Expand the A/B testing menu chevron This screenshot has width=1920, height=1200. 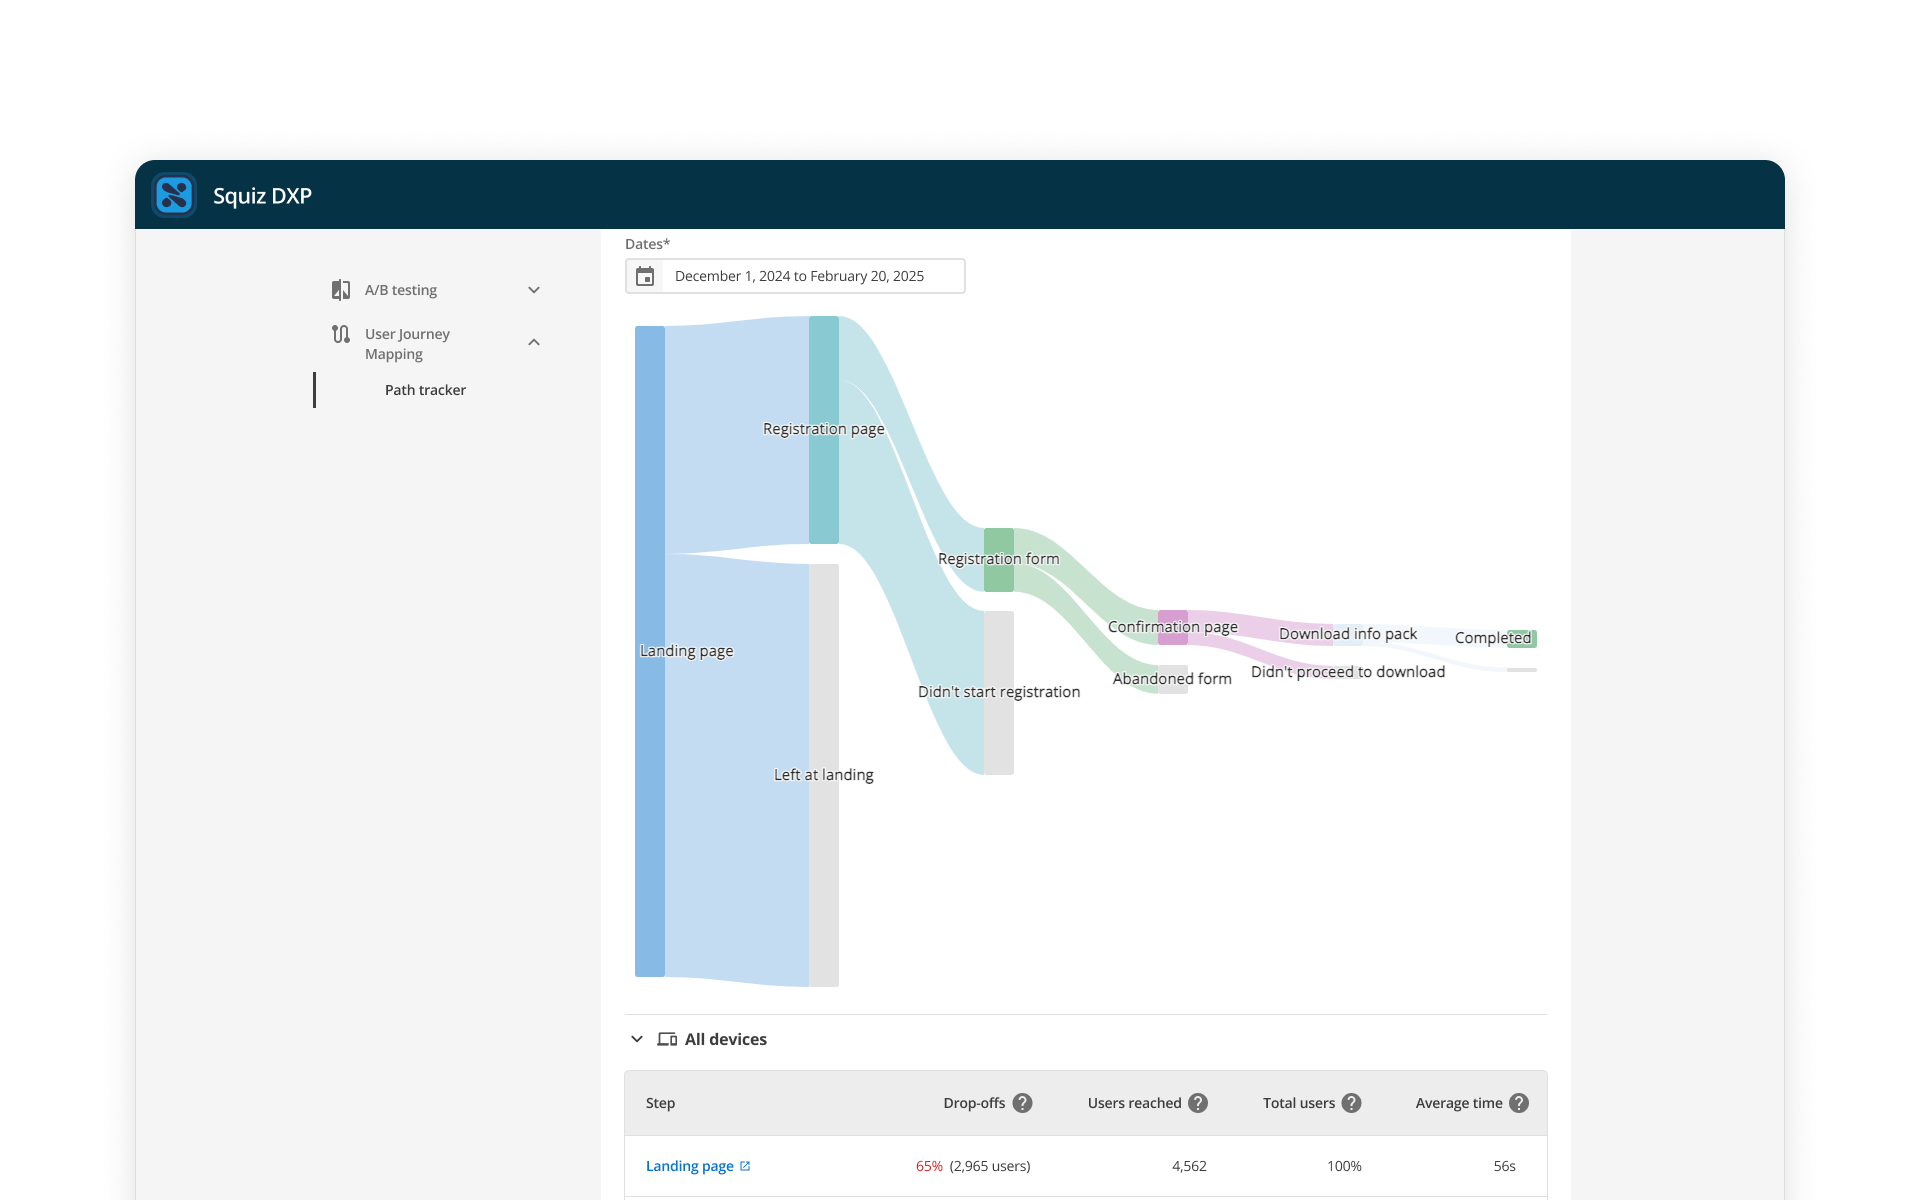(534, 290)
